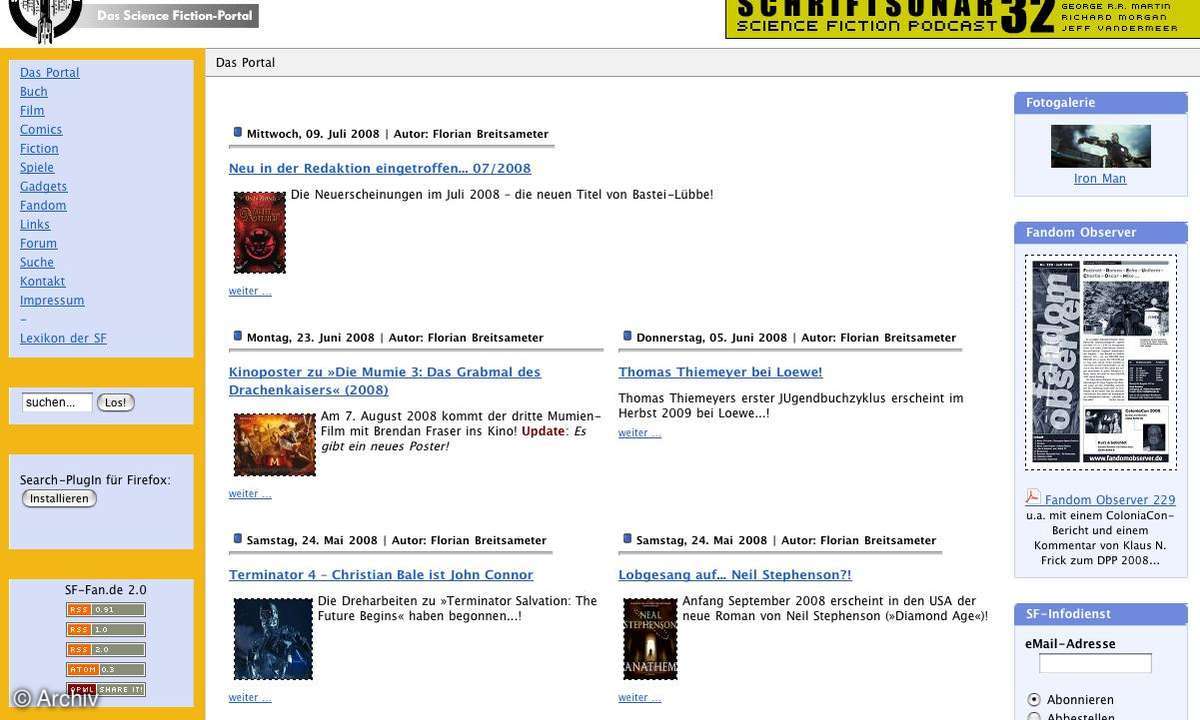Click the 'Das Science Fiction-Portal' tagline

click(x=174, y=16)
